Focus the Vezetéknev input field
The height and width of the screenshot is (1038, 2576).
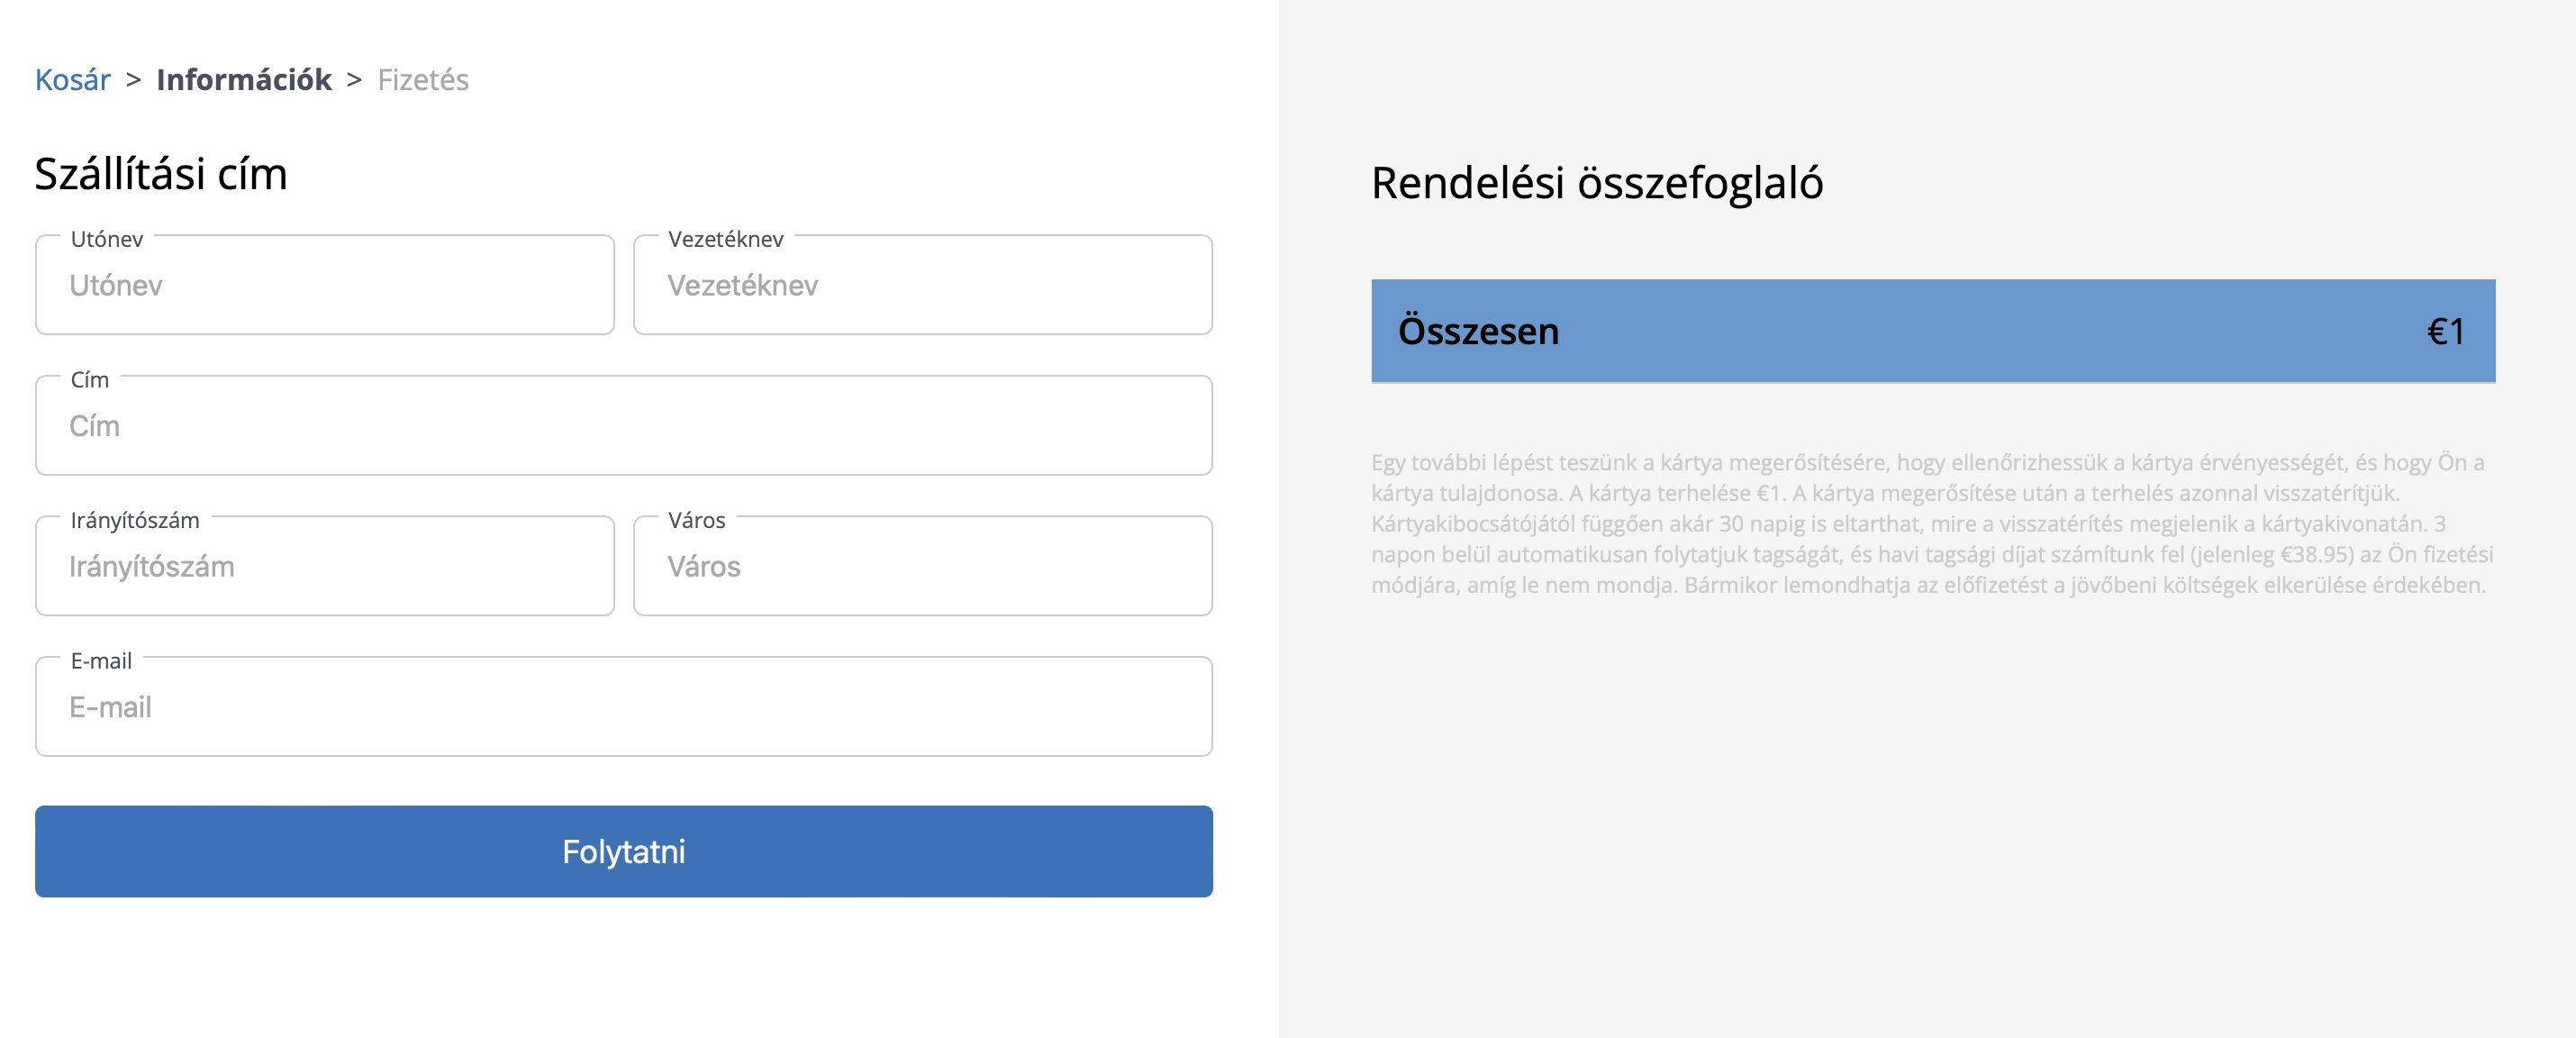(x=923, y=285)
